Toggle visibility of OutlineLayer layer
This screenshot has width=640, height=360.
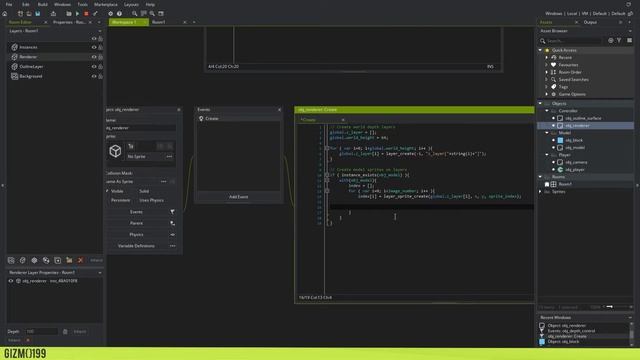[x=94, y=67]
